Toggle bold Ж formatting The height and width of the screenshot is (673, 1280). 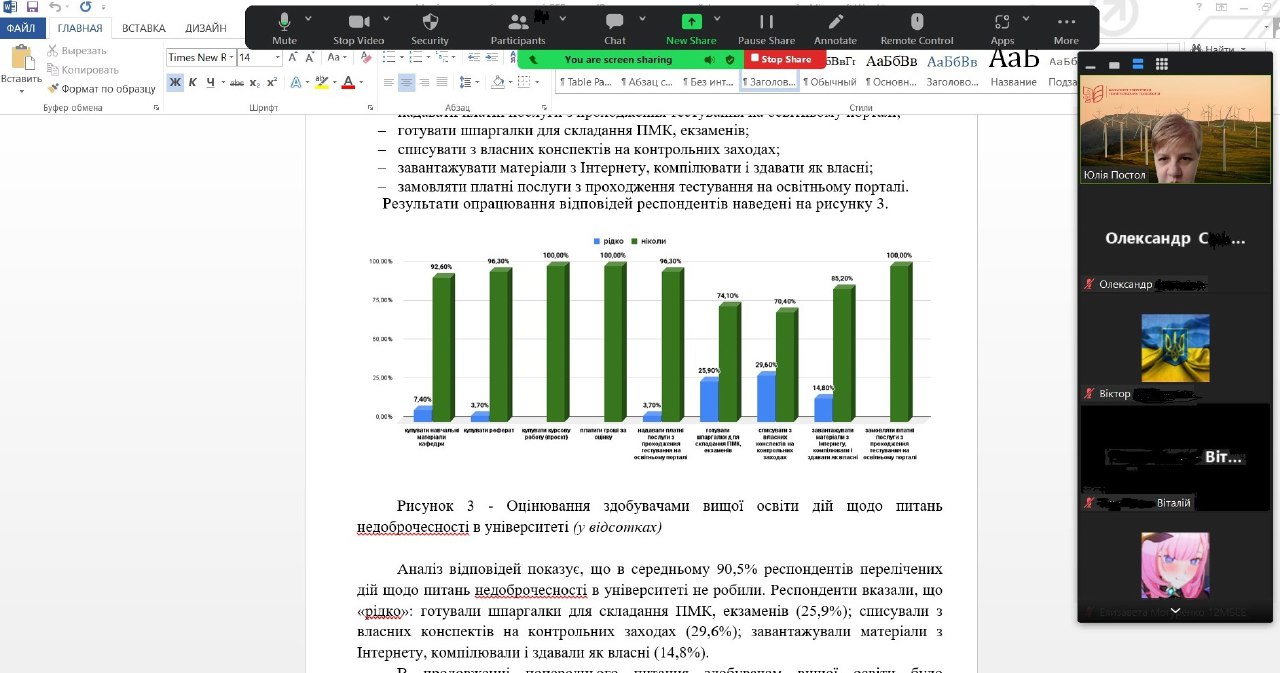click(x=175, y=82)
